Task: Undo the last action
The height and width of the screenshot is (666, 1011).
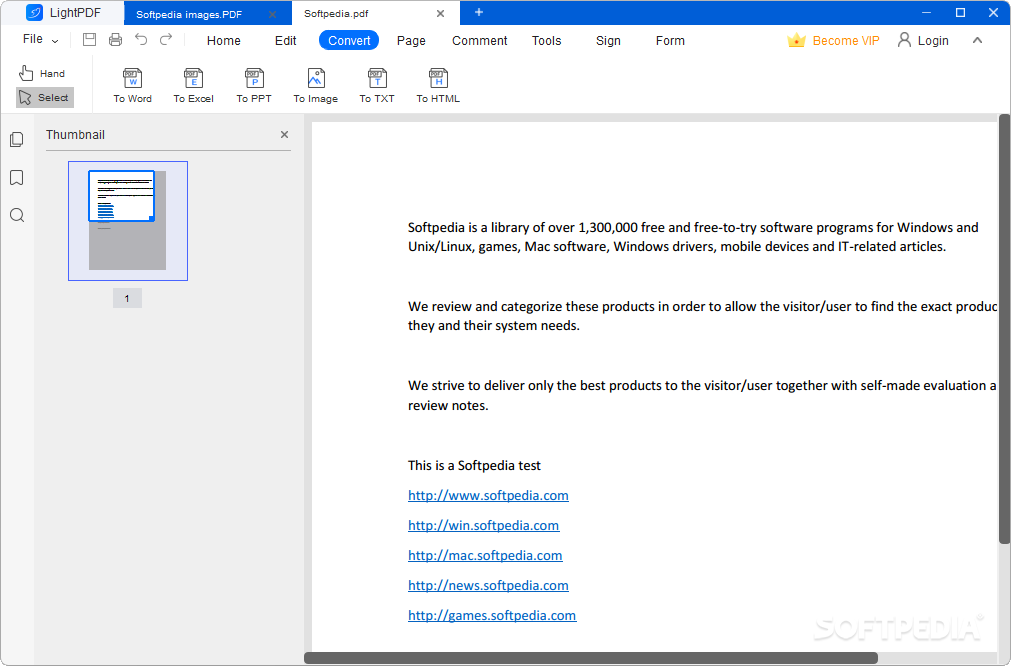Action: 141,39
